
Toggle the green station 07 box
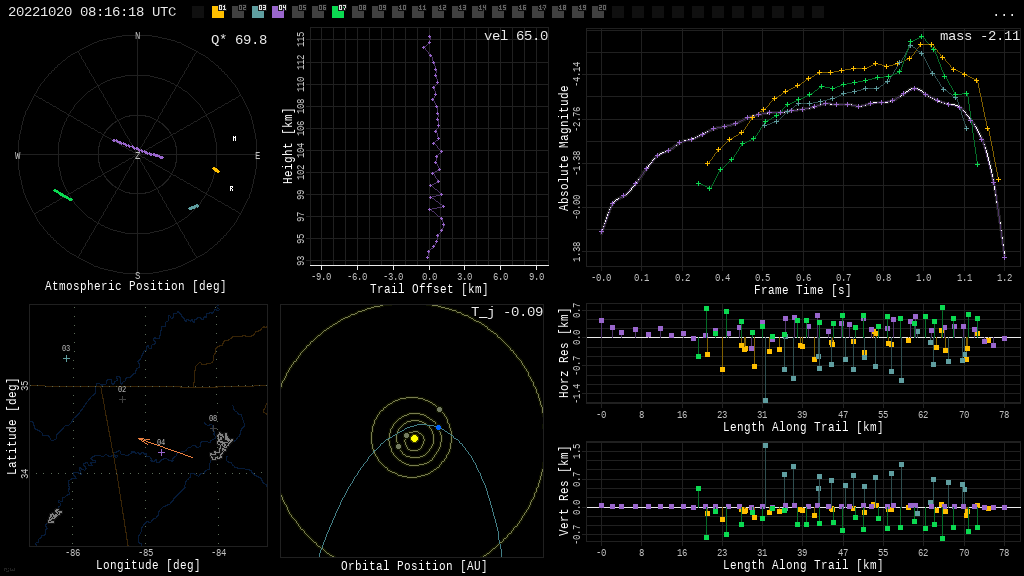[338, 12]
